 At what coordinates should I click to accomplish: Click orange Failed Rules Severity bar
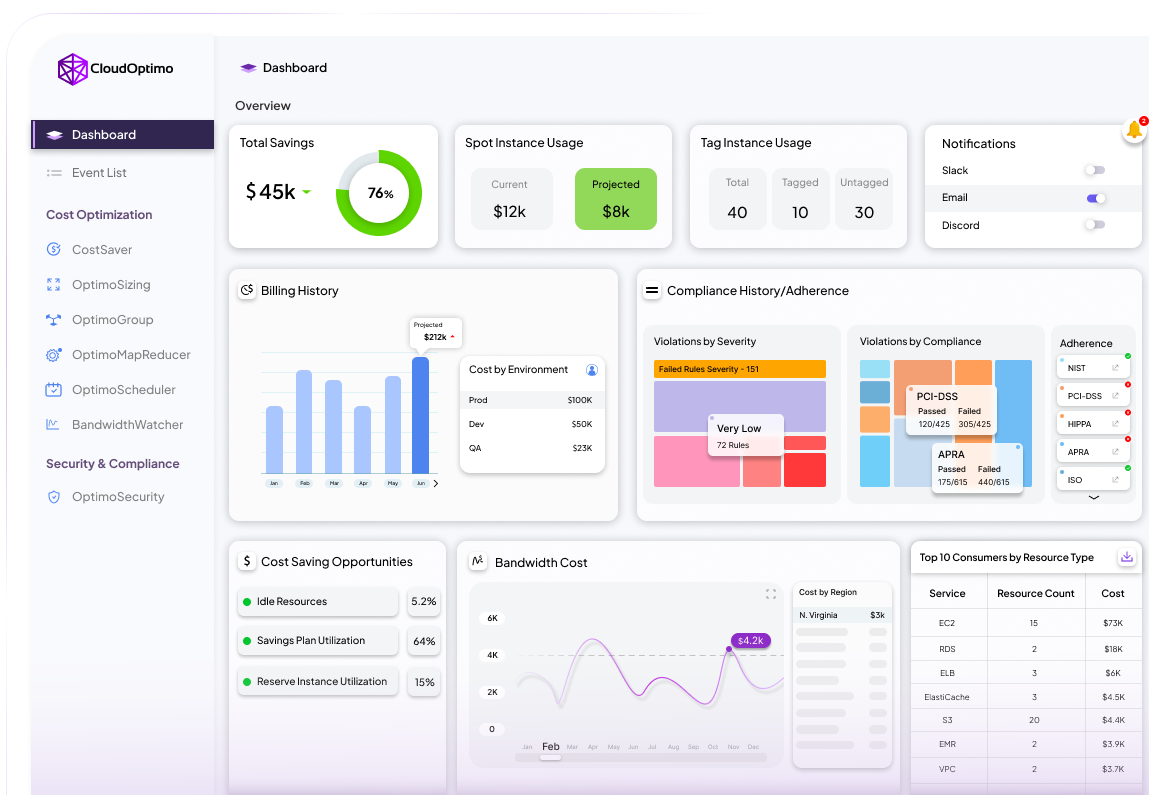[739, 369]
